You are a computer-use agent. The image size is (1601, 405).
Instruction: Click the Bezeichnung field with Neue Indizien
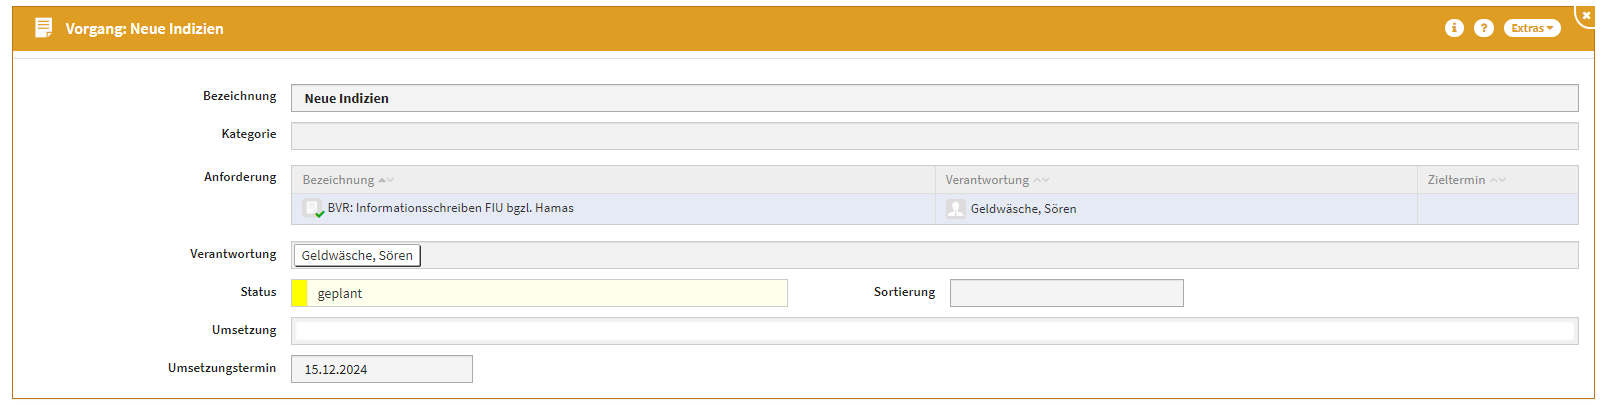pyautogui.click(x=934, y=98)
